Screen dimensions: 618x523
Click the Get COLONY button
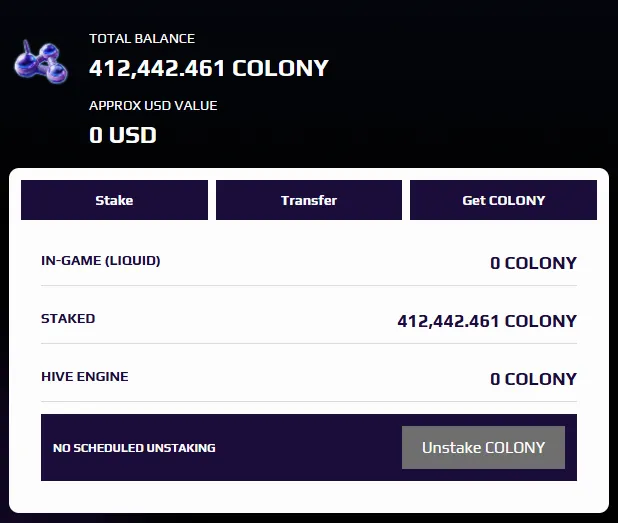tap(503, 200)
